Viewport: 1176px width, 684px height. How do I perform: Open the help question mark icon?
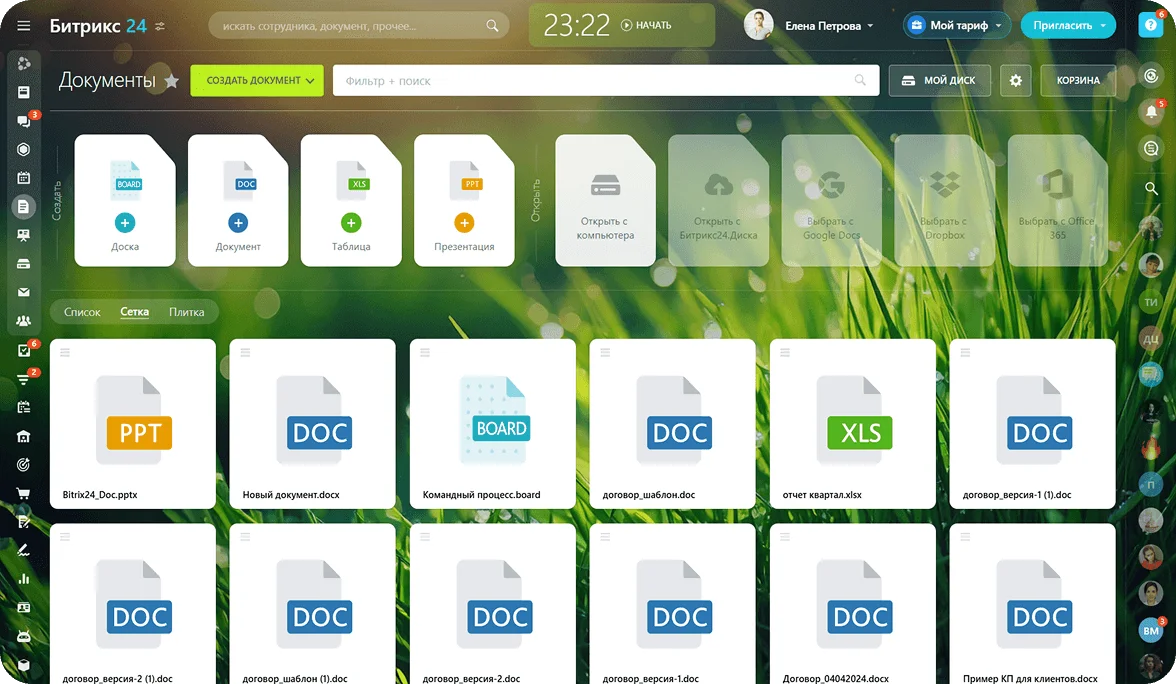coord(1150,25)
